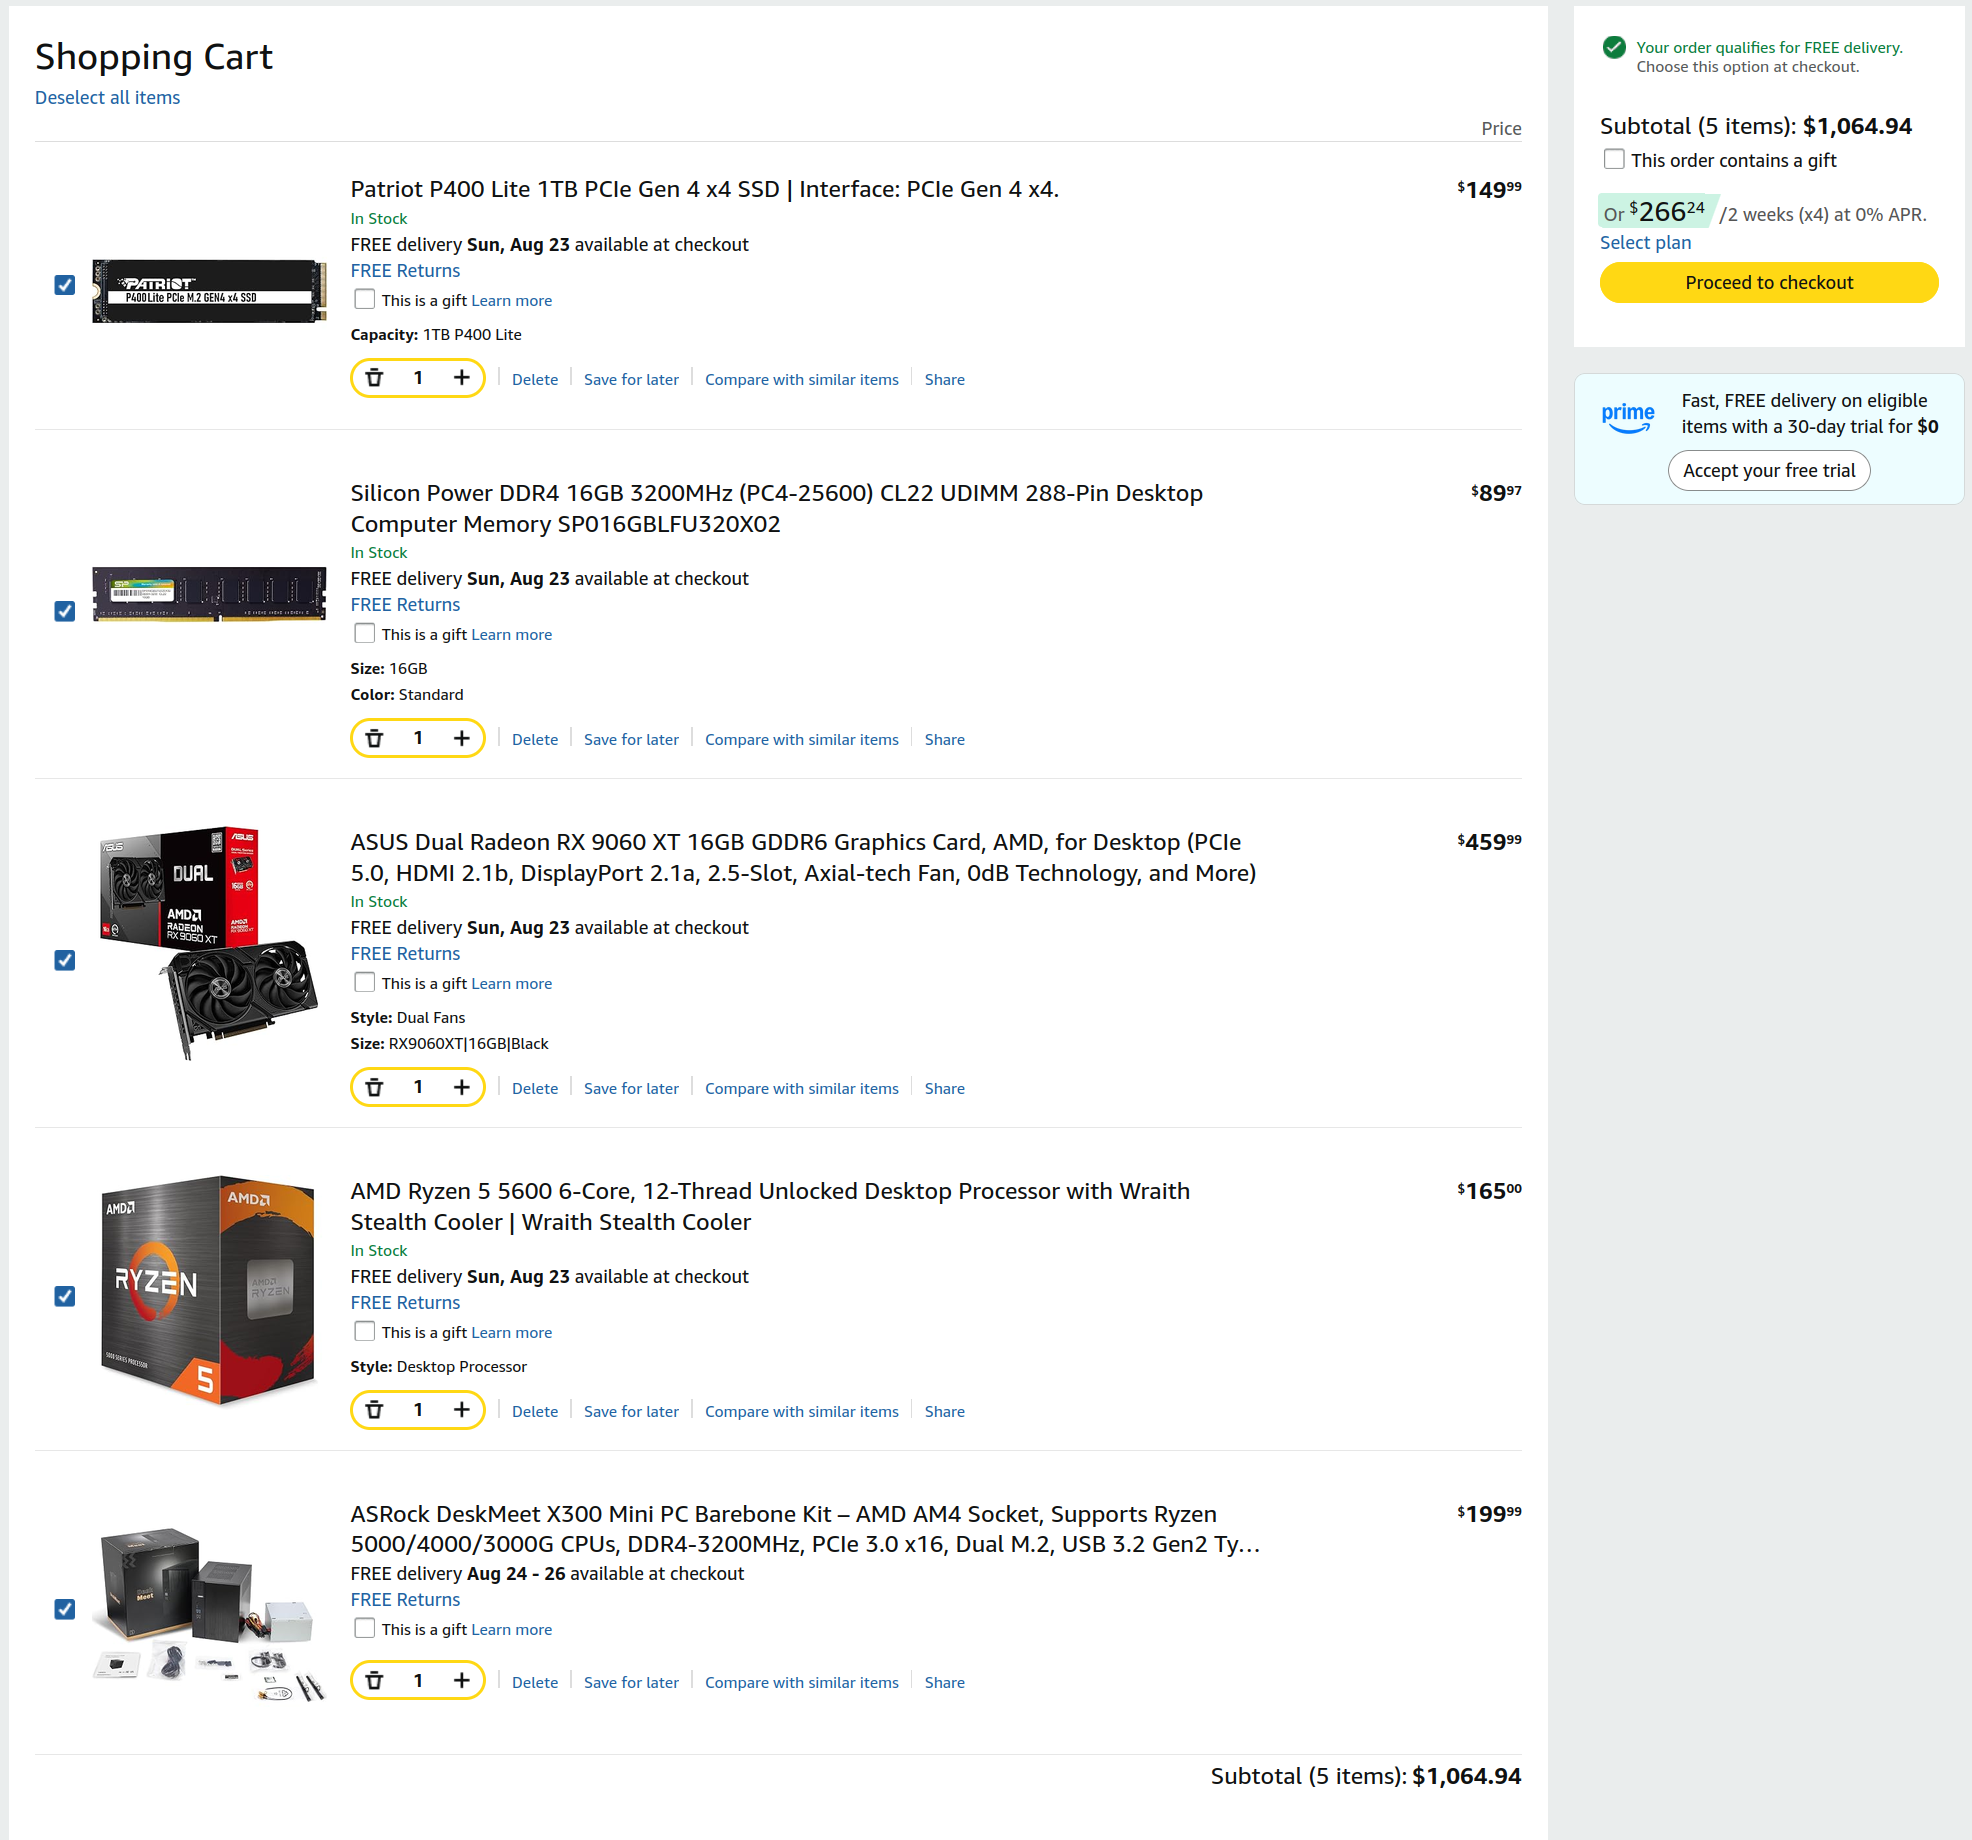Increase quantity of AMD Ryzen 5 5600

tap(461, 1410)
